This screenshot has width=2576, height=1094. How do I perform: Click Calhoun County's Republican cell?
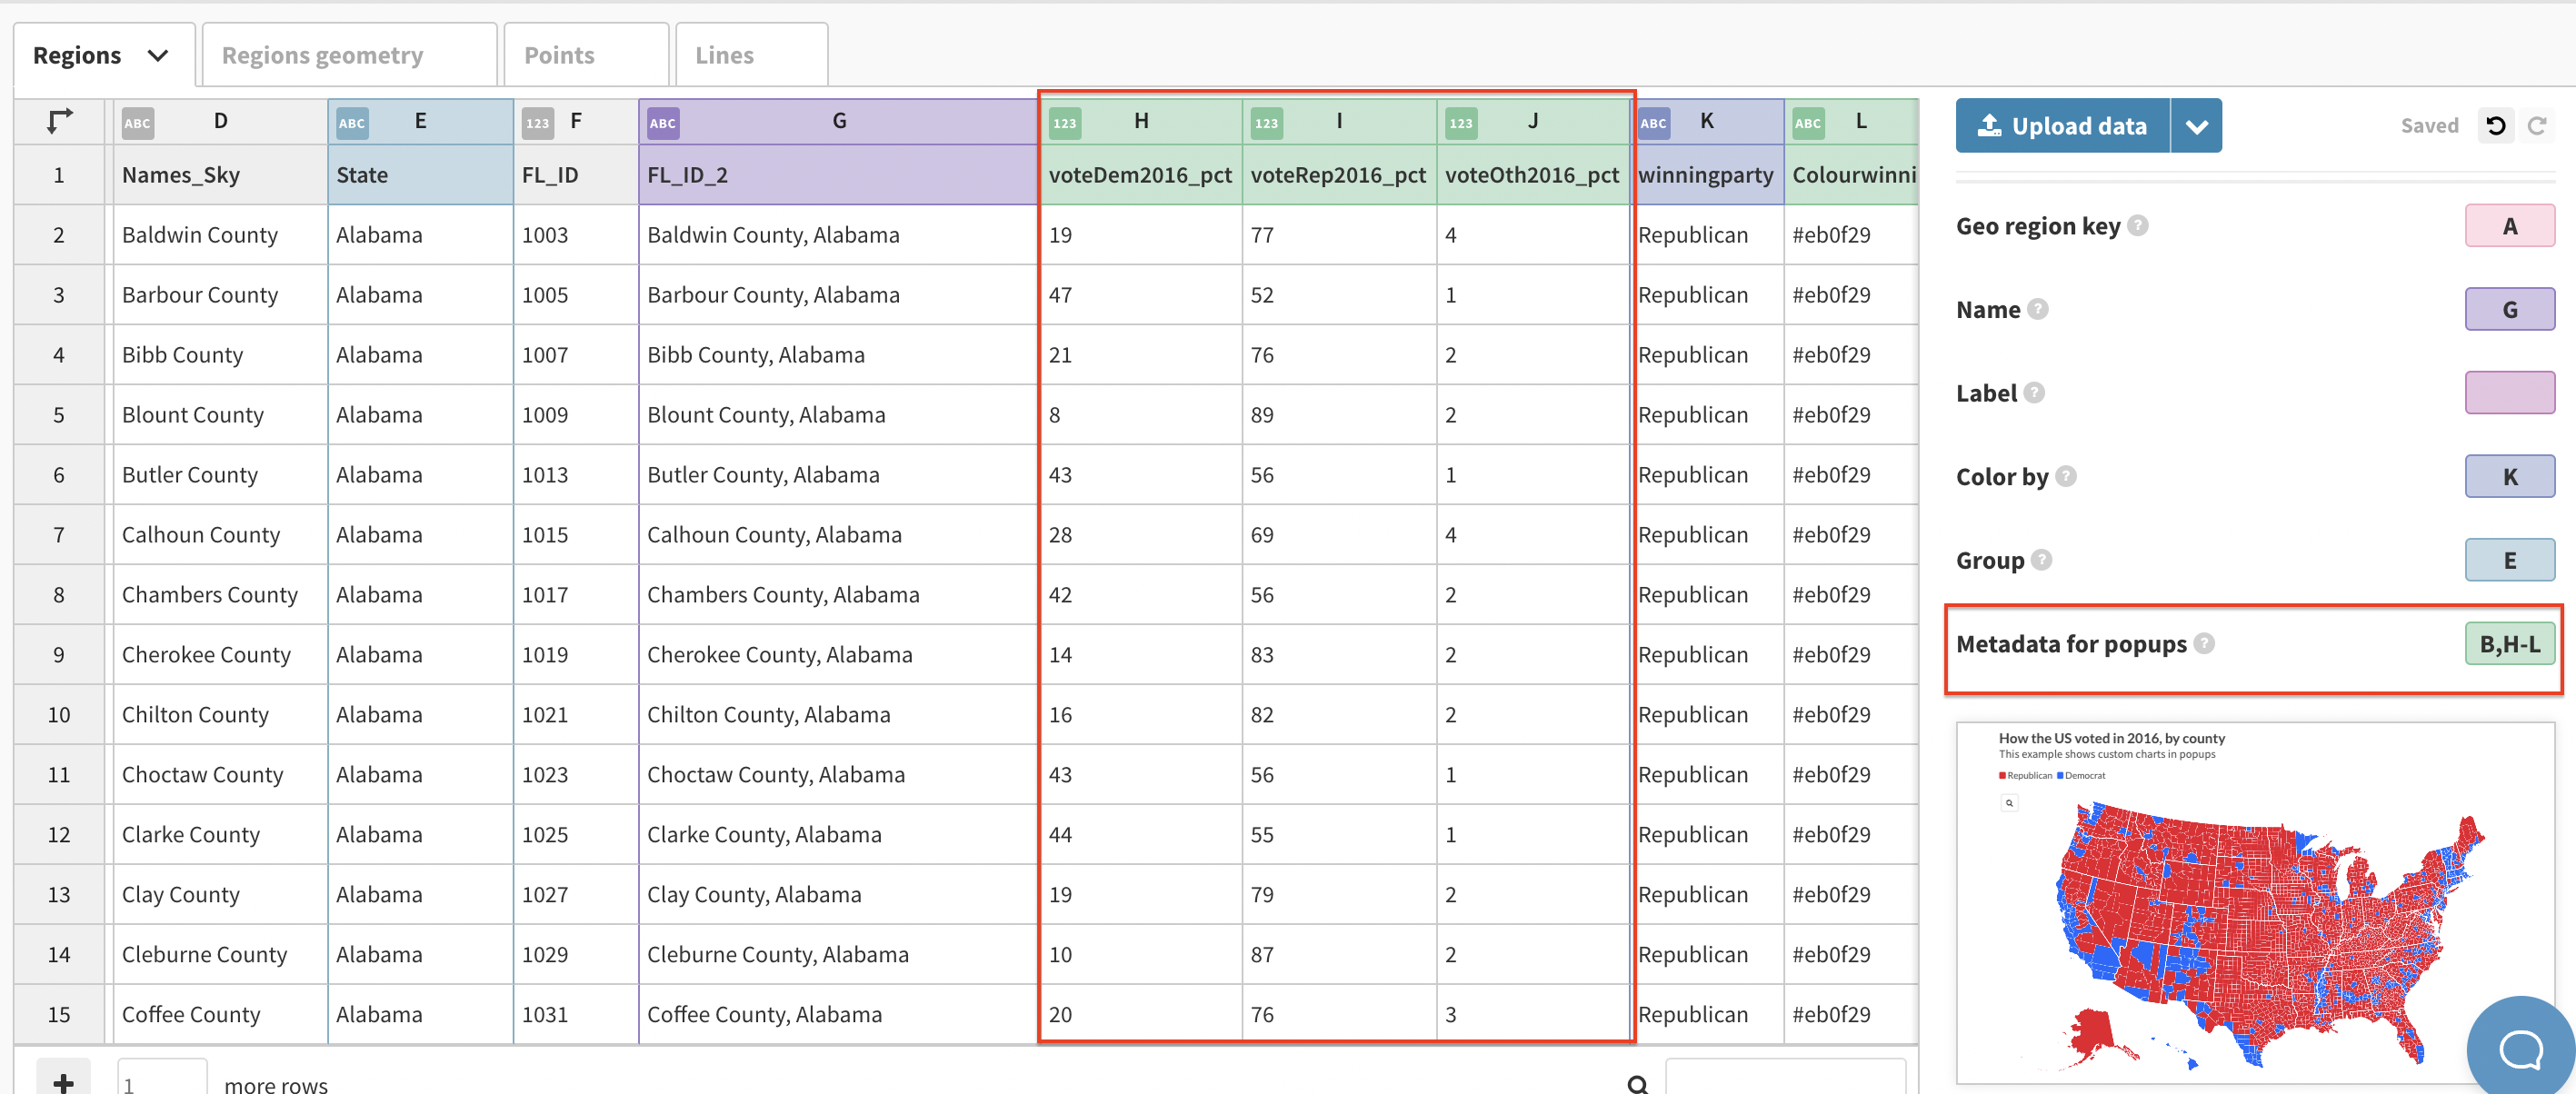coord(1707,535)
